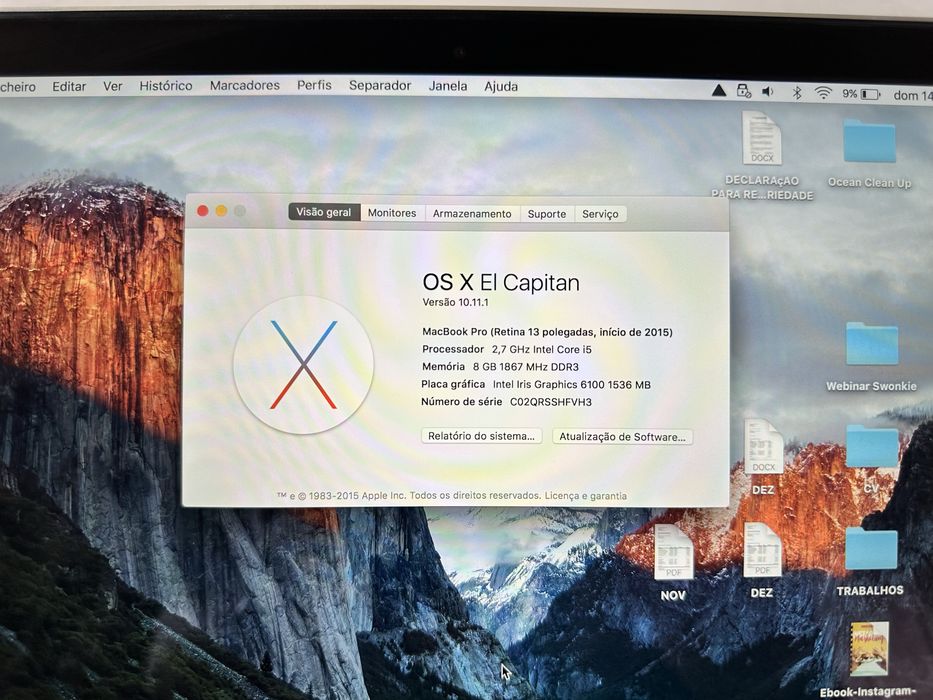933x700 pixels.
Task: Click the Relatório do sistema button
Action: point(481,436)
